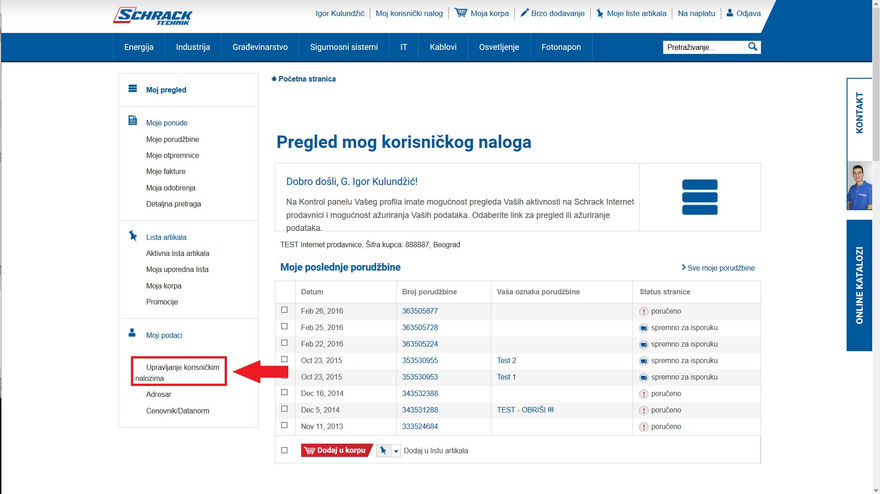Viewport: 880px width, 494px height.
Task: Click the person icon beside Moji podaci
Action: [x=132, y=333]
